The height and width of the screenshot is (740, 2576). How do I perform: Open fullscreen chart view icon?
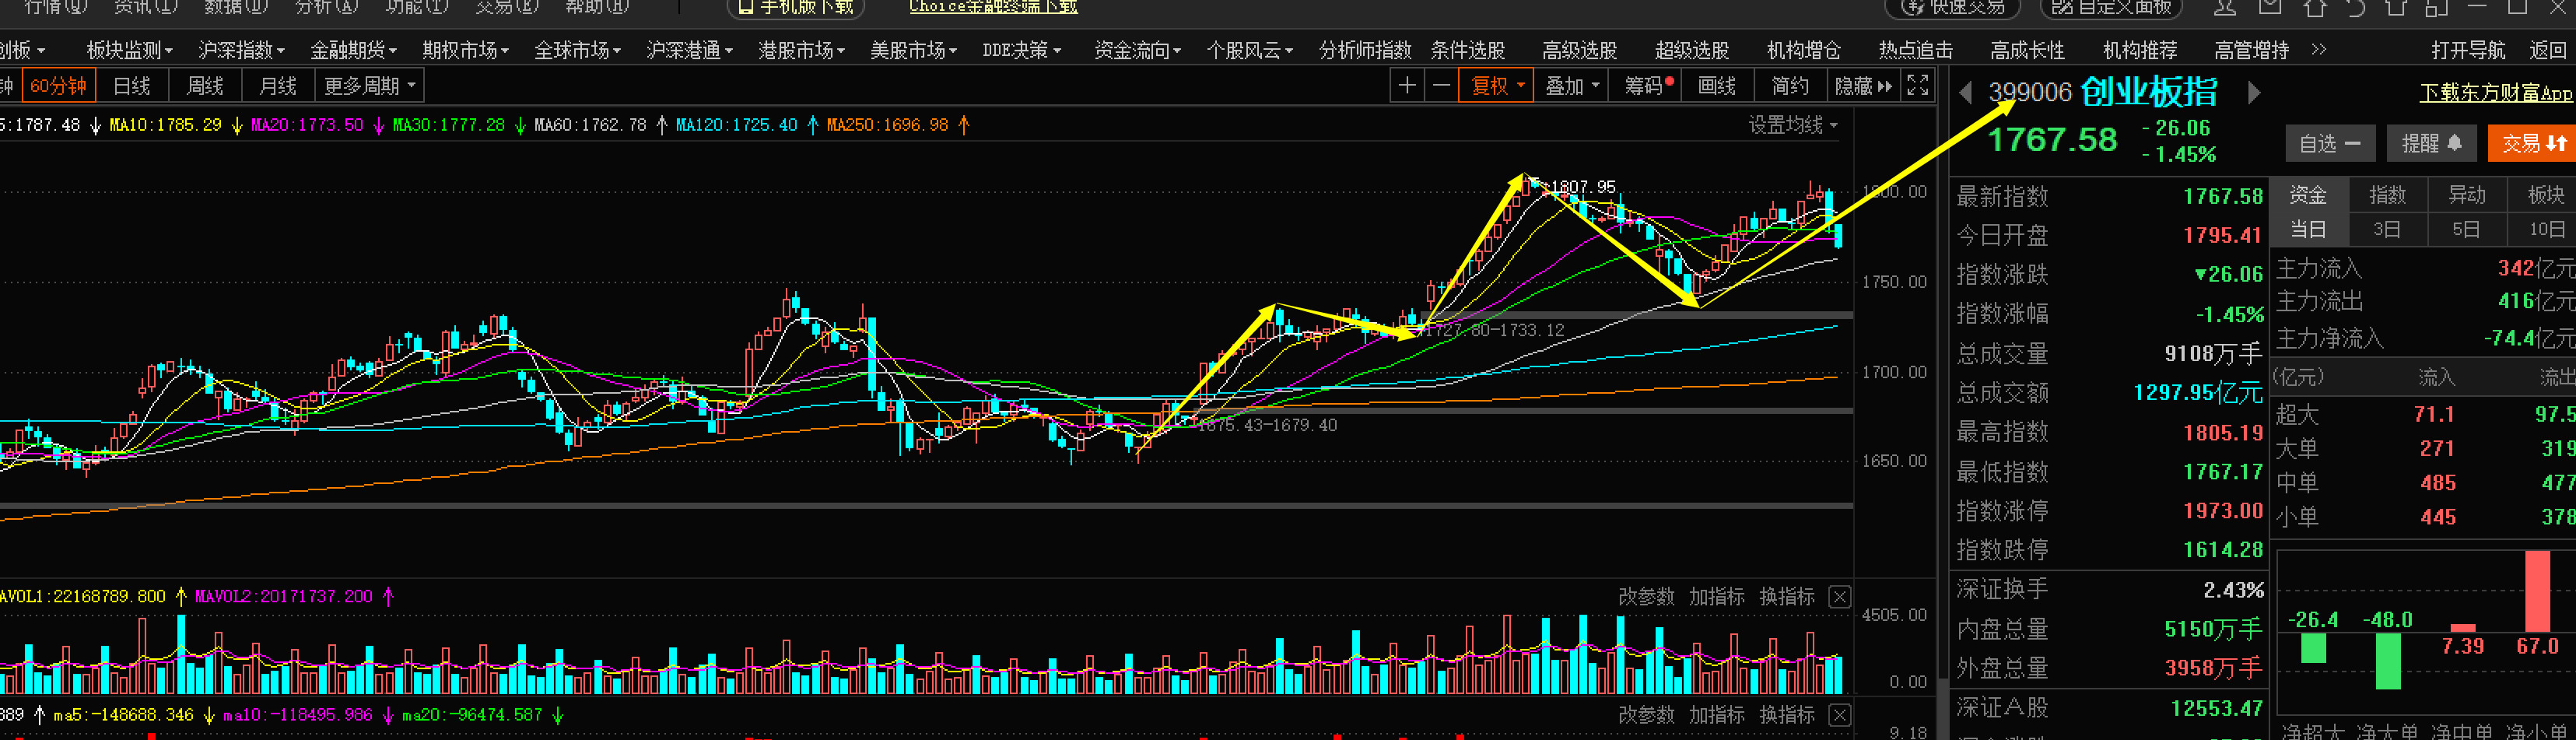(x=1917, y=86)
